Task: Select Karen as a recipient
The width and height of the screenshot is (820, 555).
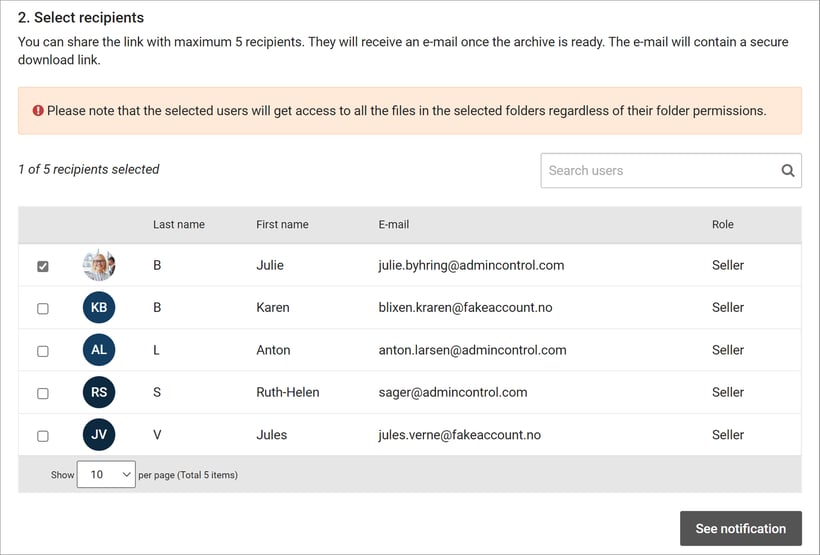Action: point(42,309)
